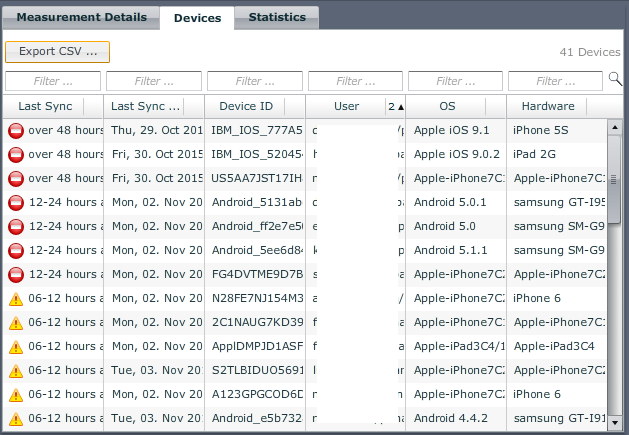629x435 pixels.
Task: Click the magnifier search icon beside filters
Action: coord(615,79)
